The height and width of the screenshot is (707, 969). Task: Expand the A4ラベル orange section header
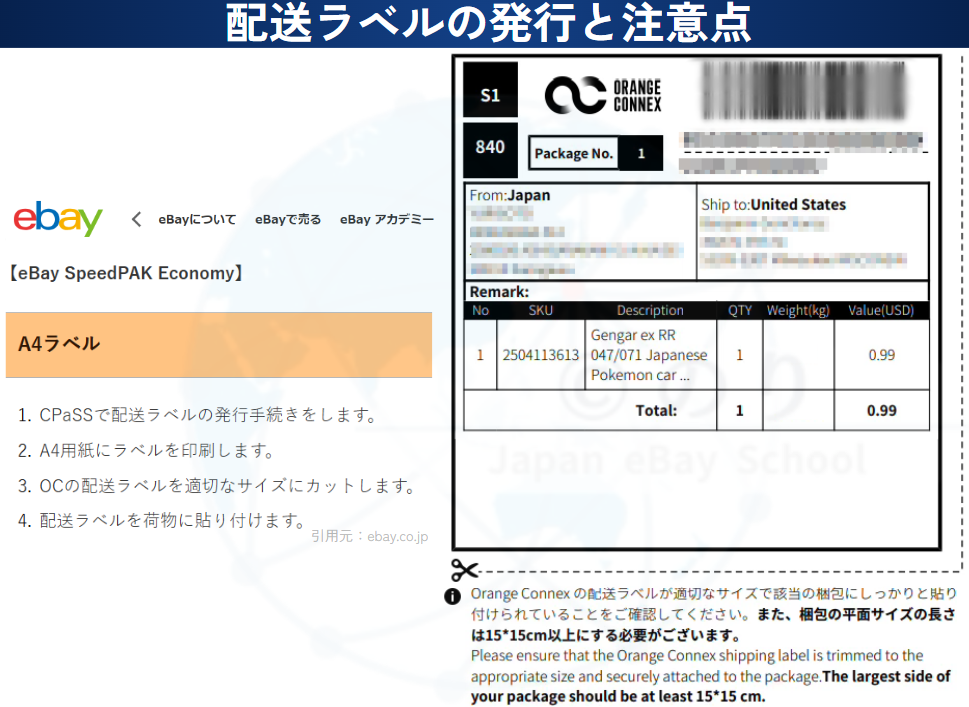tap(218, 344)
